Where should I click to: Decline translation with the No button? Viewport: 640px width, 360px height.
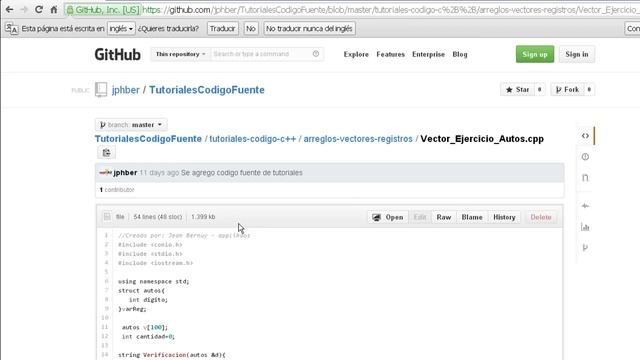[x=251, y=29]
